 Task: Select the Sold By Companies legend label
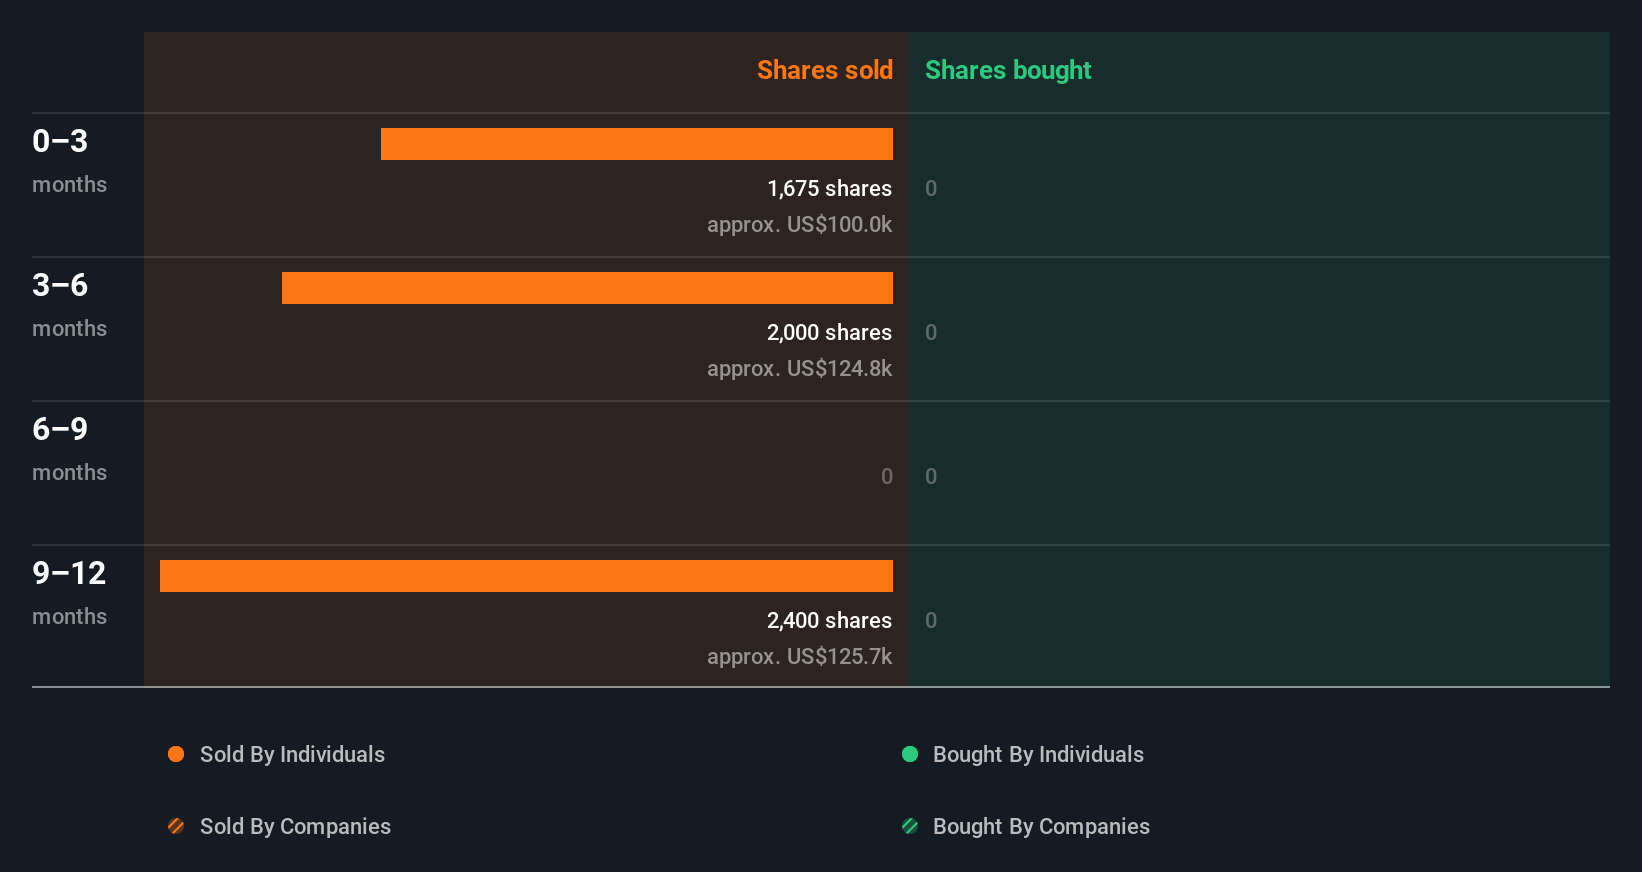295,827
